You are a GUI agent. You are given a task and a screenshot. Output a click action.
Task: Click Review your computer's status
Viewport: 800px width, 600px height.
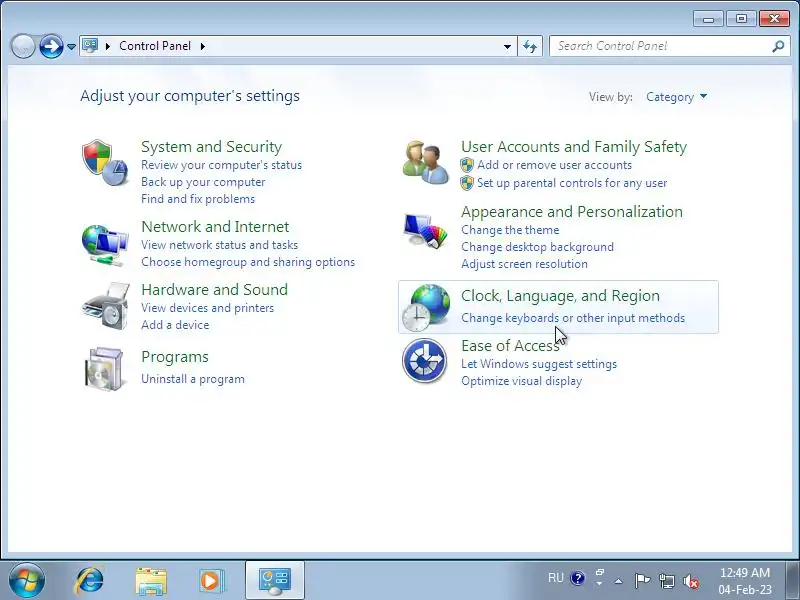point(221,165)
